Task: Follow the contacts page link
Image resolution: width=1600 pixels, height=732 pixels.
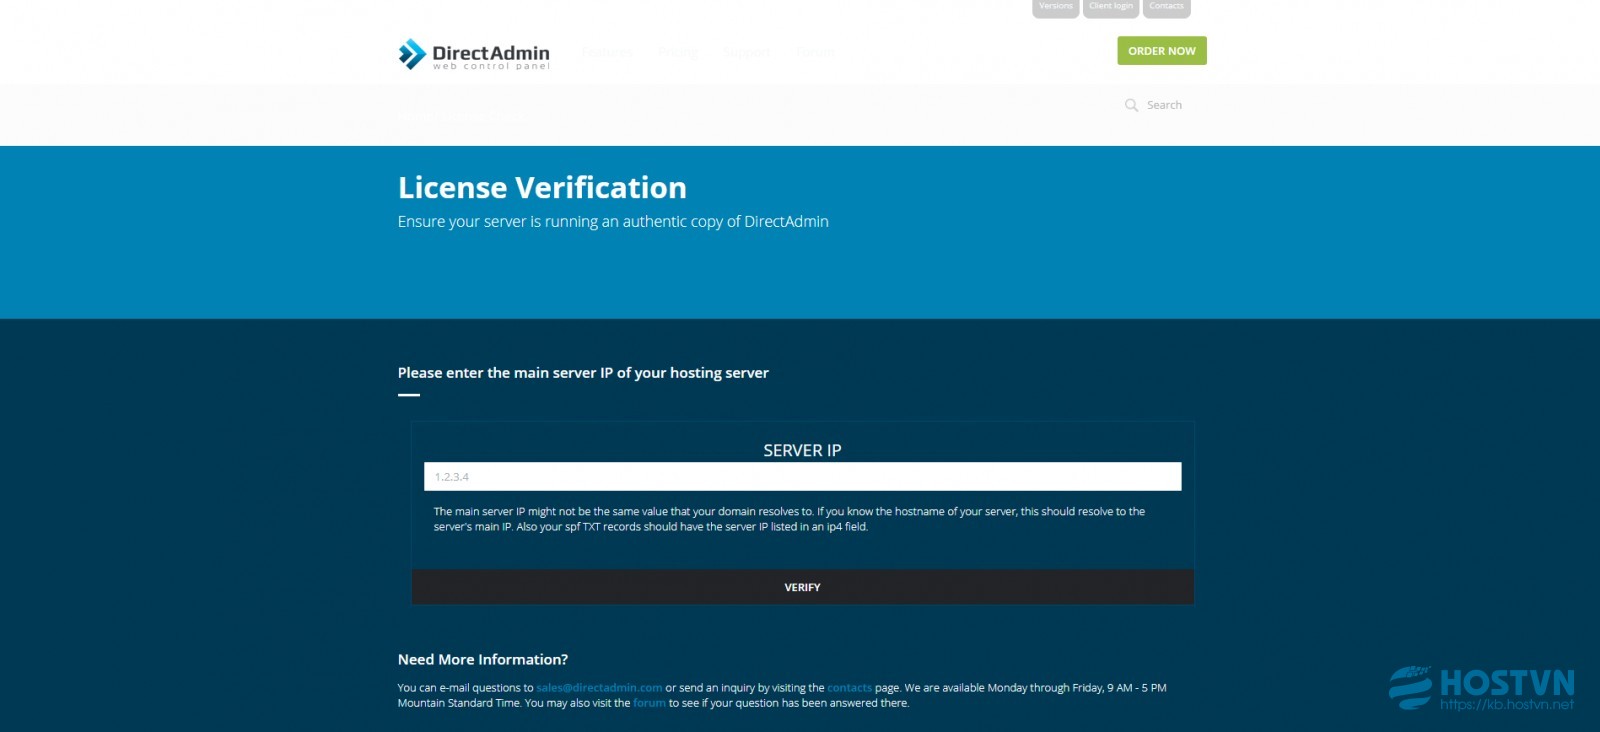Action: [x=849, y=688]
